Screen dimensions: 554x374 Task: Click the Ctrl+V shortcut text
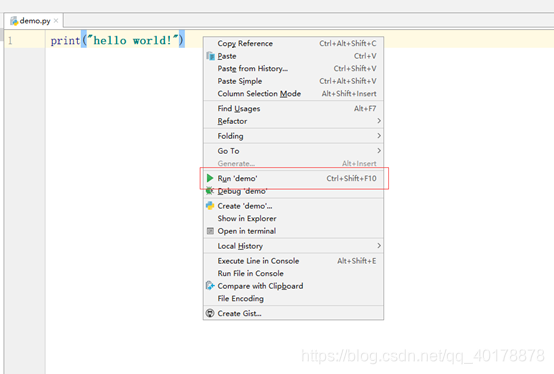click(x=365, y=56)
